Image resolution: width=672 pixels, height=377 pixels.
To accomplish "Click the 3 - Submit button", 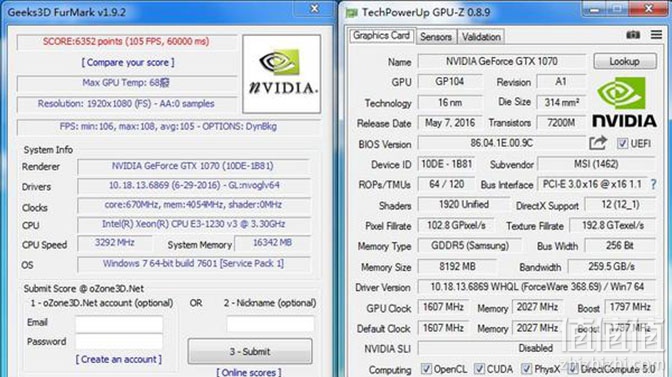I will pos(250,351).
